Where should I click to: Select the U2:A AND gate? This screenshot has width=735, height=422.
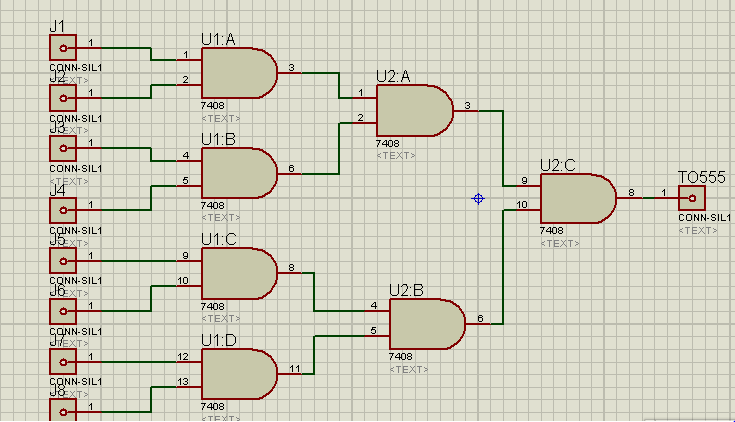414,111
